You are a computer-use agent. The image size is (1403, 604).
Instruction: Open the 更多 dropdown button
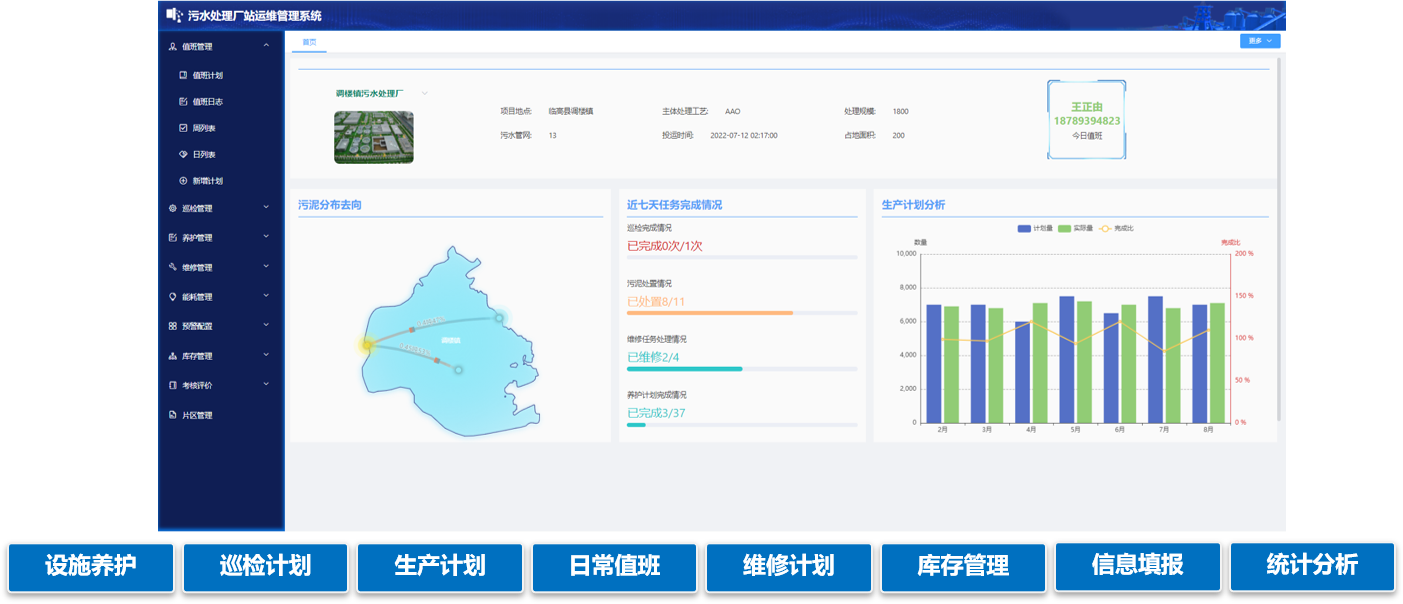pyautogui.click(x=1259, y=41)
